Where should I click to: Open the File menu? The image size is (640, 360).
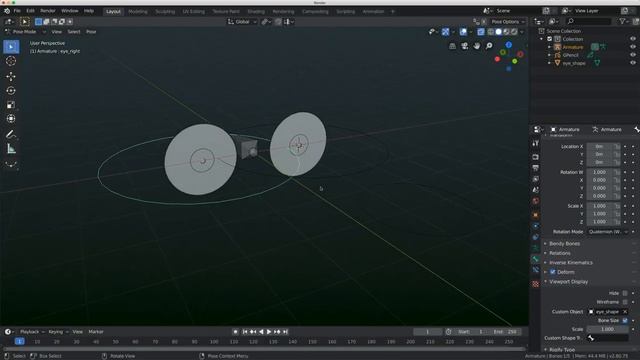tap(17, 11)
